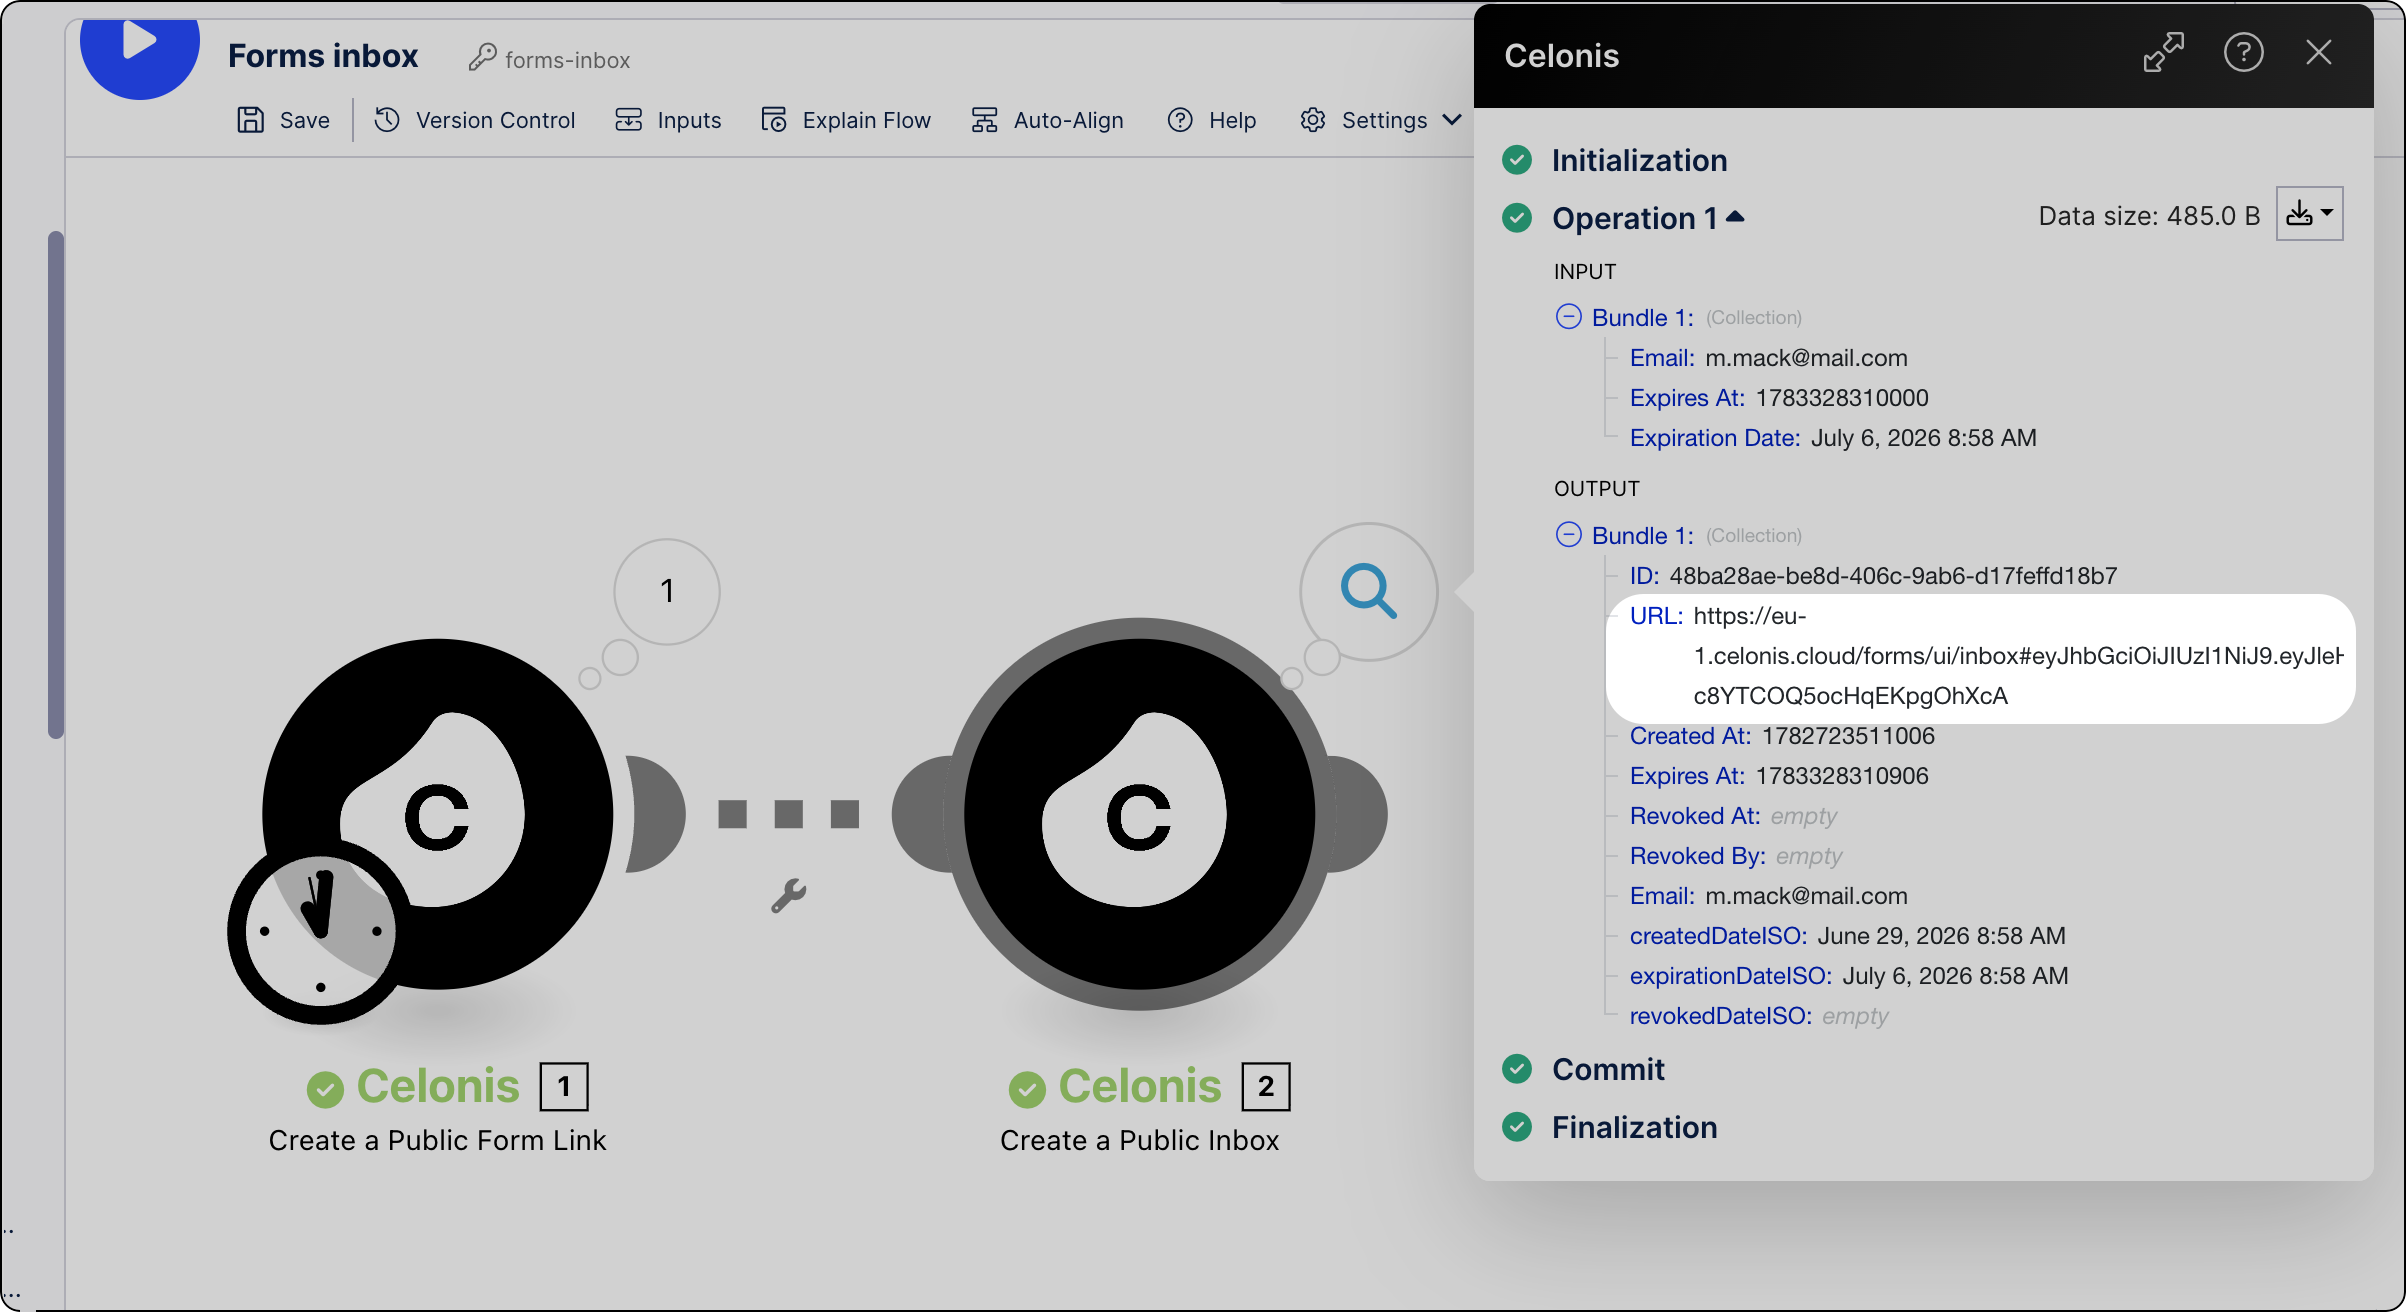Collapse the INPUT Bundle 1 collection

(x=1568, y=317)
